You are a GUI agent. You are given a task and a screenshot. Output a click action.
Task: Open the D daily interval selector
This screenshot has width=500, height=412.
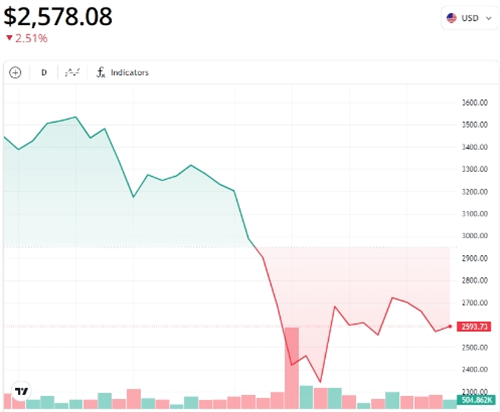44,72
